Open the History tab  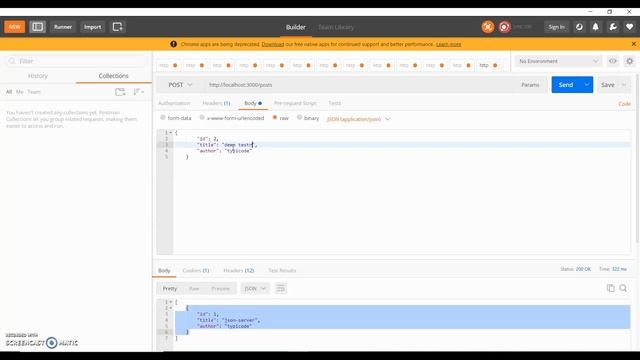pos(38,76)
